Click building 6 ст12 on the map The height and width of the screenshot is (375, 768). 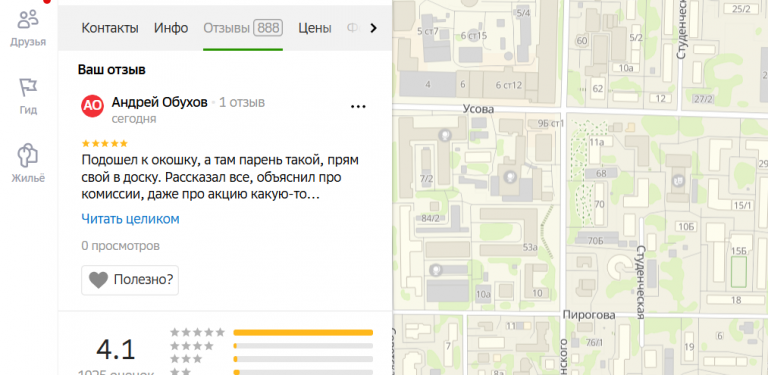[x=509, y=85]
